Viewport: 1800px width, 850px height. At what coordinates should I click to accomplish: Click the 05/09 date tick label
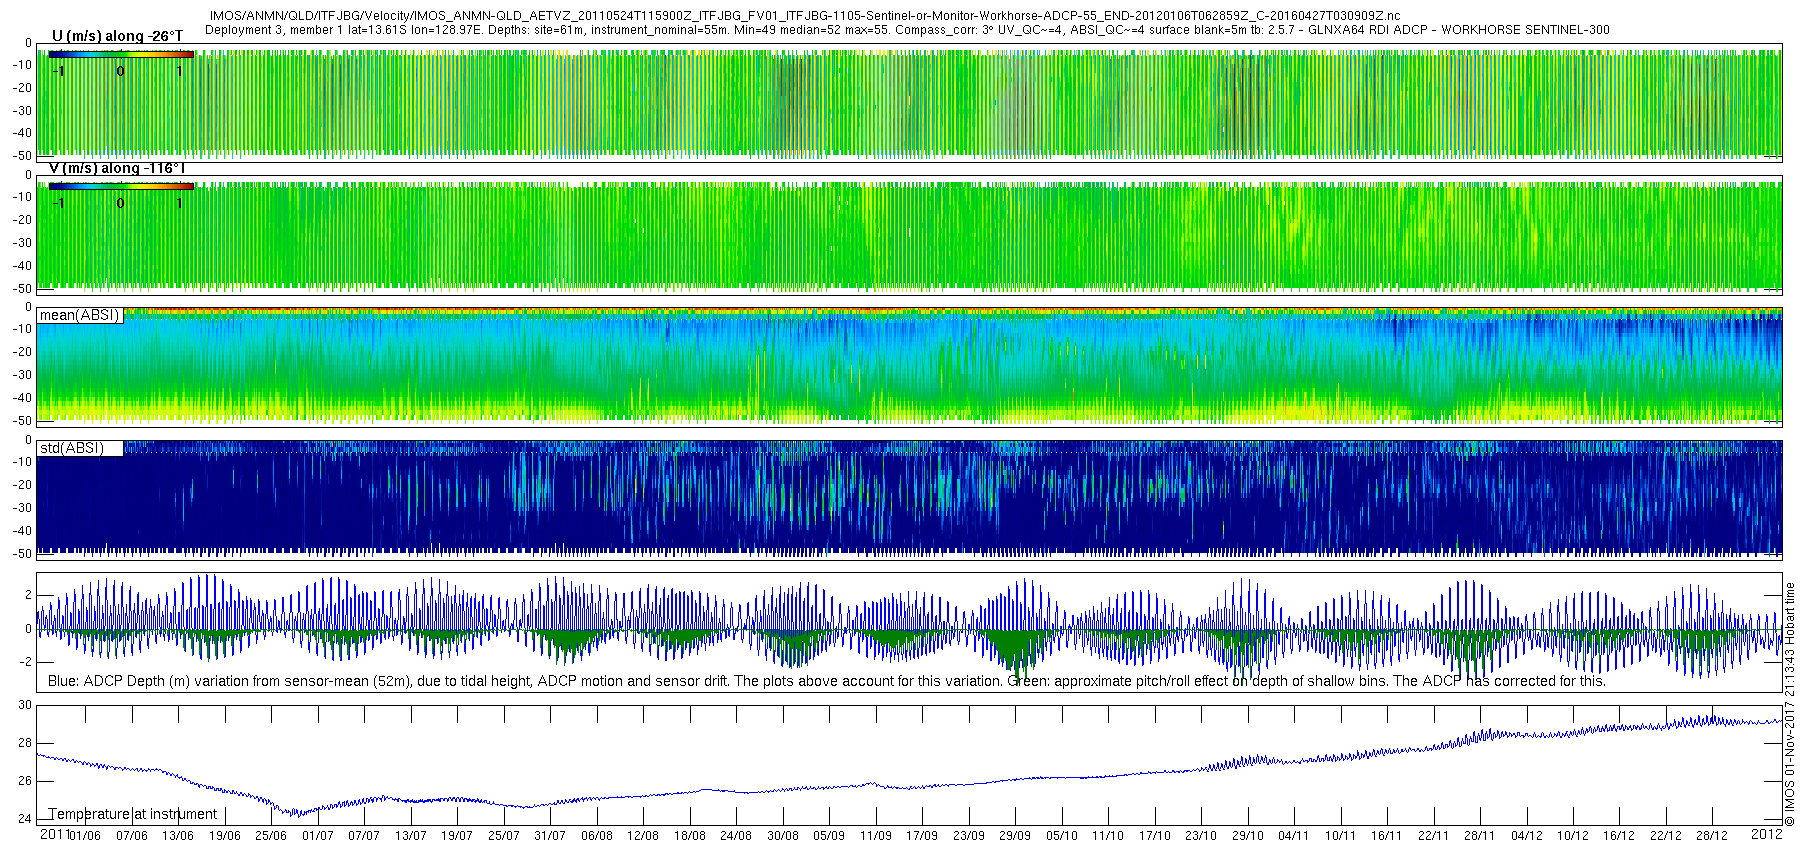(x=829, y=835)
